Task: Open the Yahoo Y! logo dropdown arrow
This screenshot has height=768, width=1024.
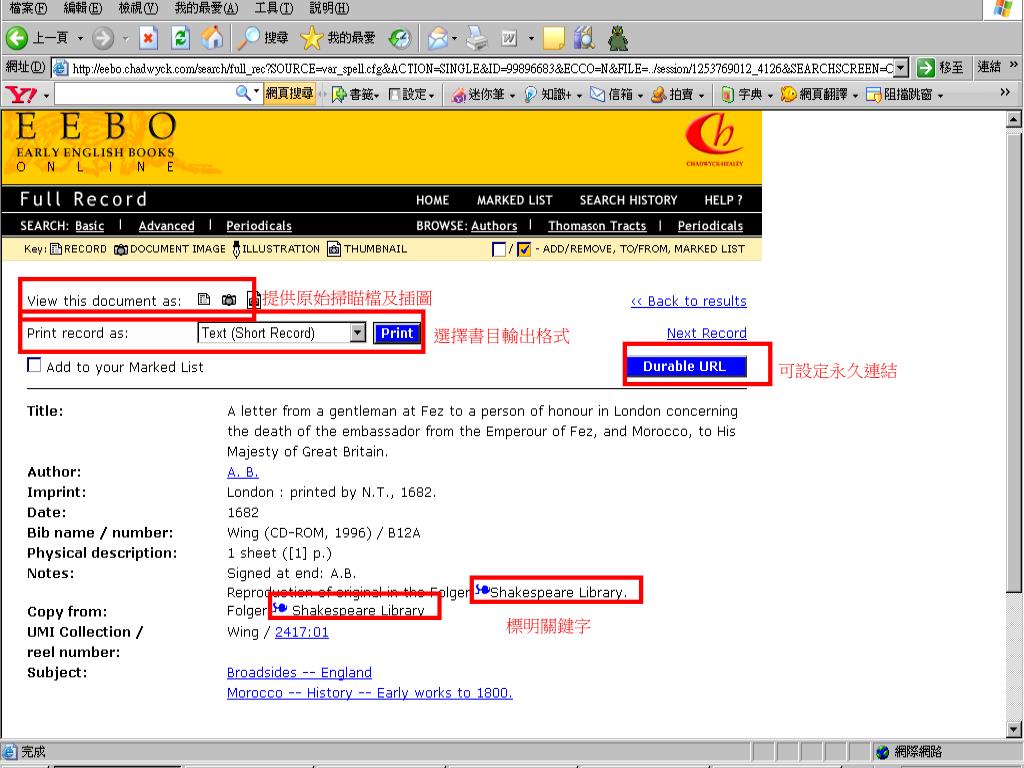Action: pos(46,95)
